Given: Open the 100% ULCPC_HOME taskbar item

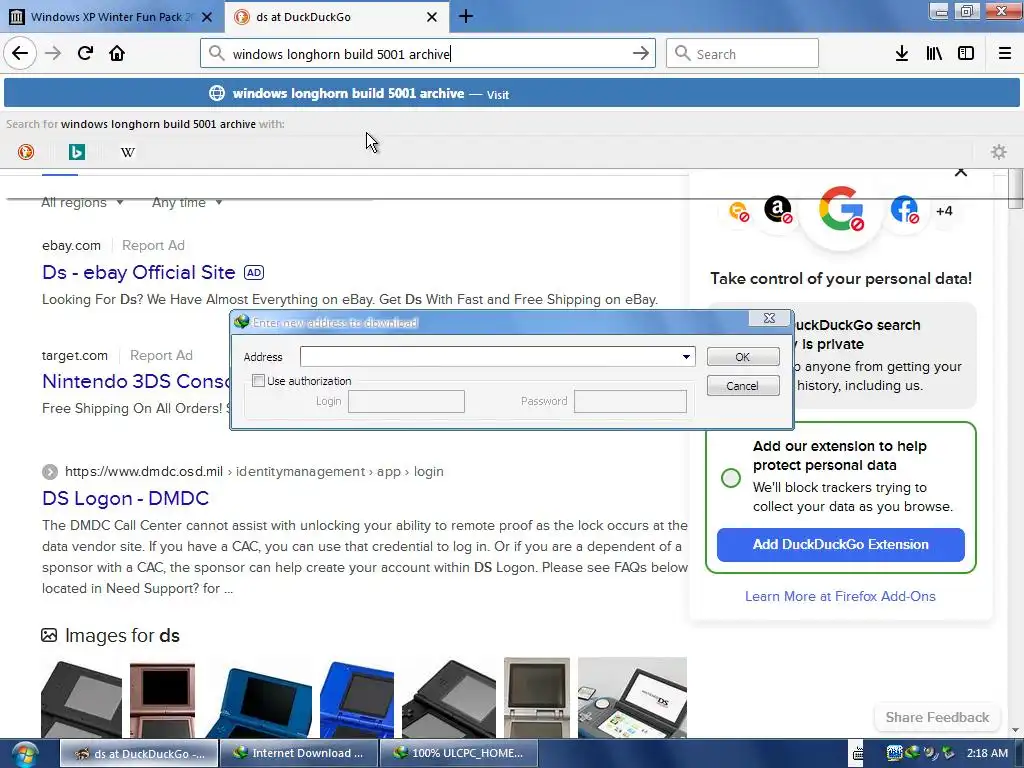Looking at the screenshot, I should click(x=459, y=753).
